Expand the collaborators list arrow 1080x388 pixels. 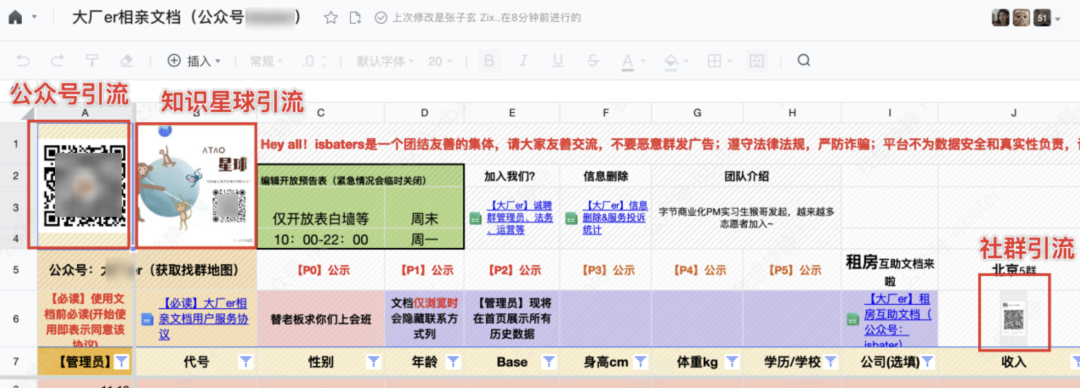coord(1058,19)
